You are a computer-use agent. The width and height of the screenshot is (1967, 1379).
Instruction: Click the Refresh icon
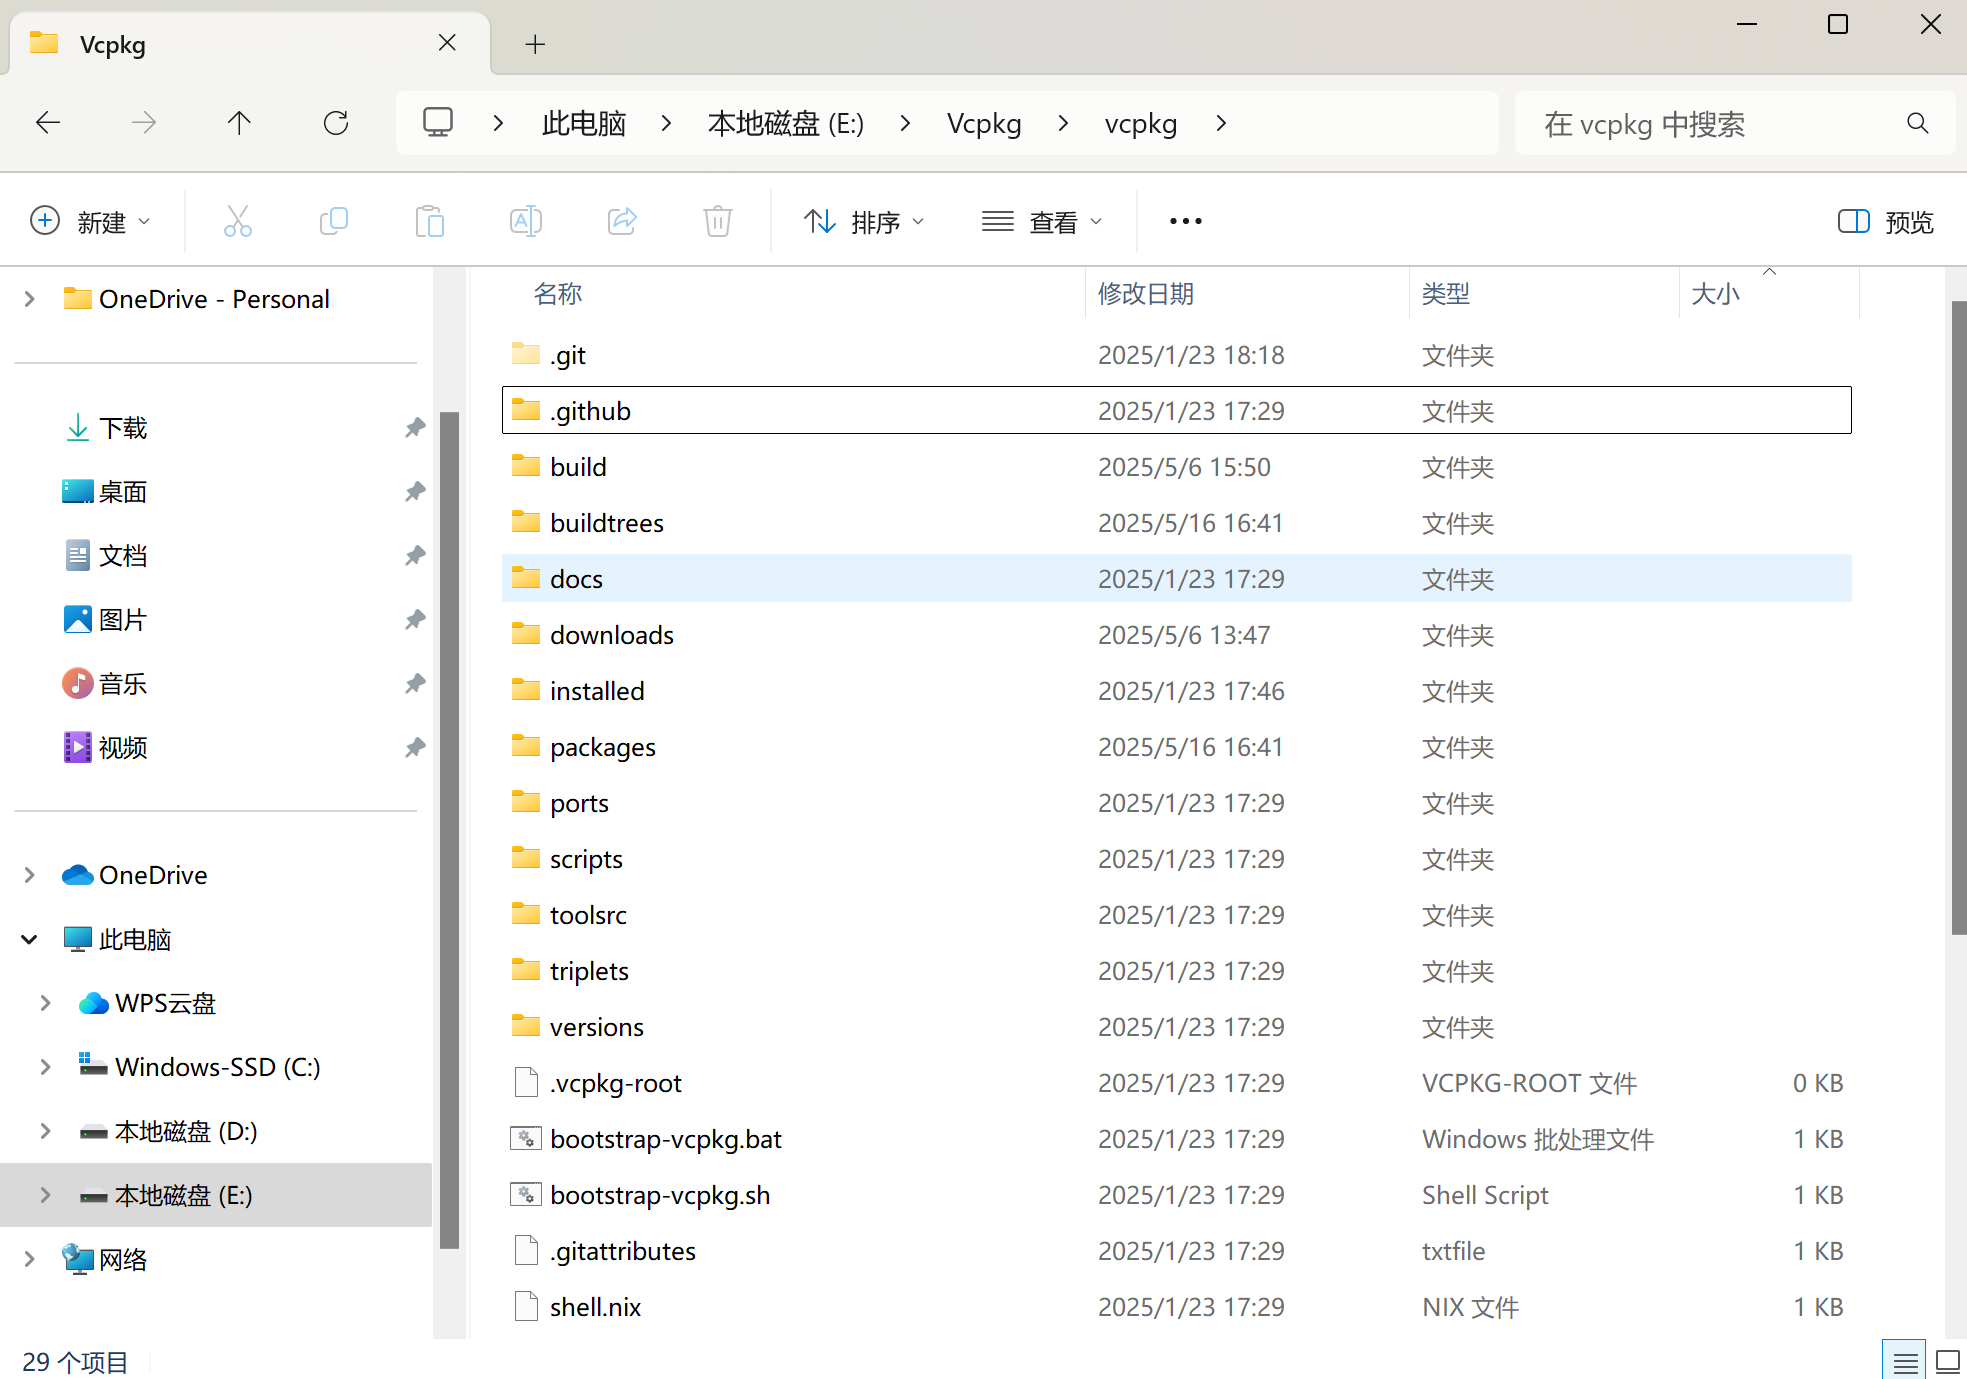[x=336, y=123]
